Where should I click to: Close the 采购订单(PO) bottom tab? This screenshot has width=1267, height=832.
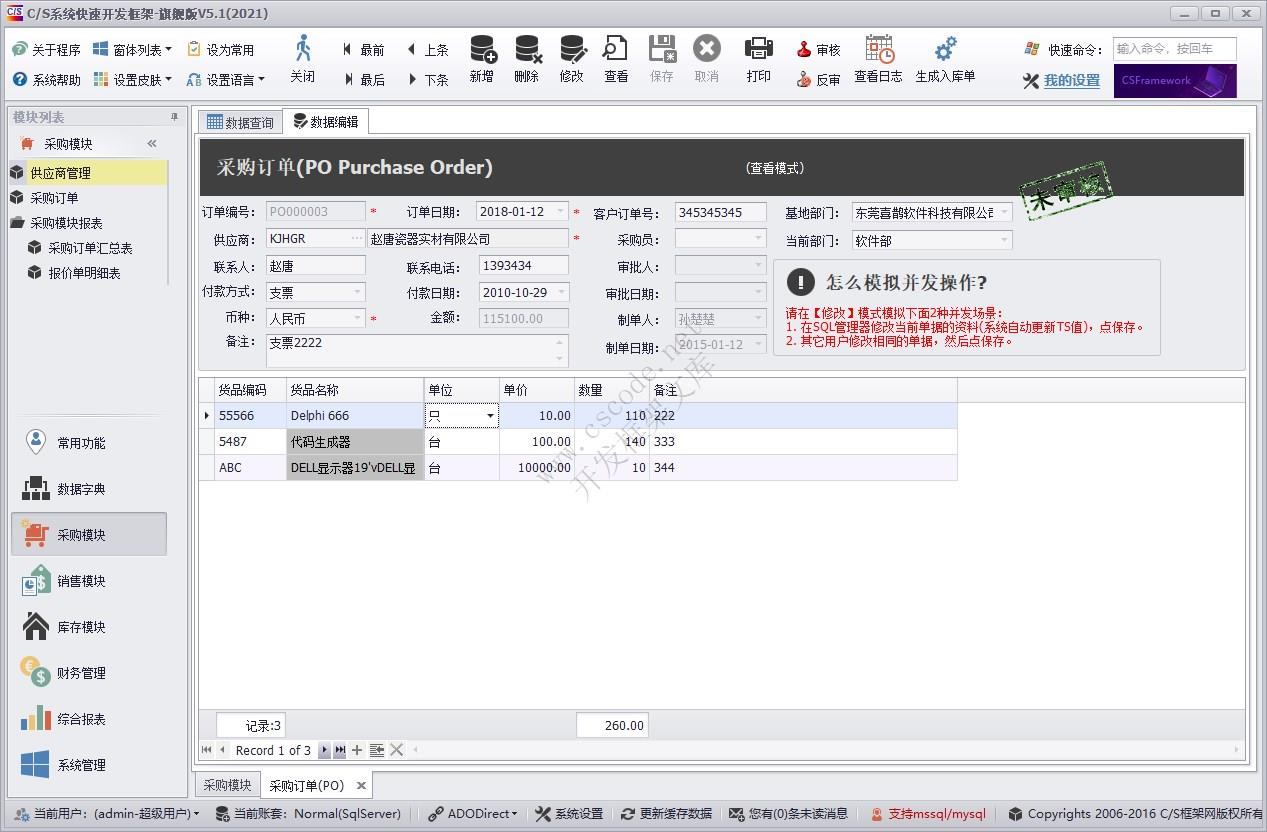click(360, 786)
